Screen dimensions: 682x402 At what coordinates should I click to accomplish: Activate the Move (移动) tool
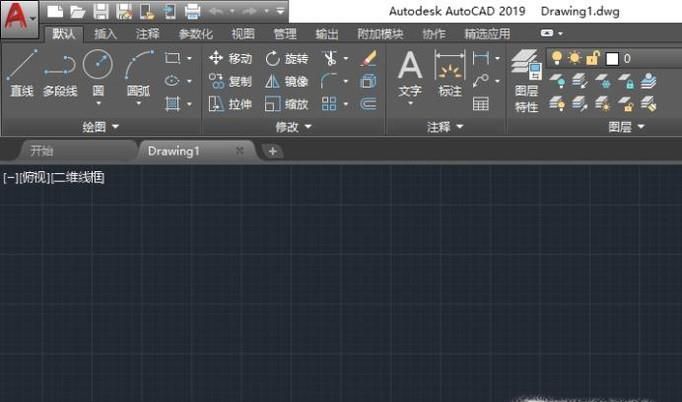(230, 59)
